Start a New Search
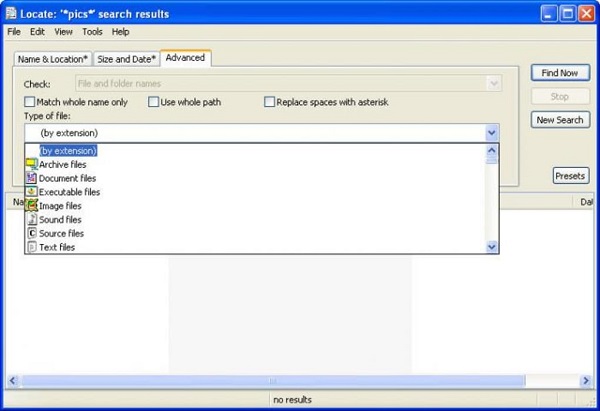The height and width of the screenshot is (411, 600). pos(560,120)
